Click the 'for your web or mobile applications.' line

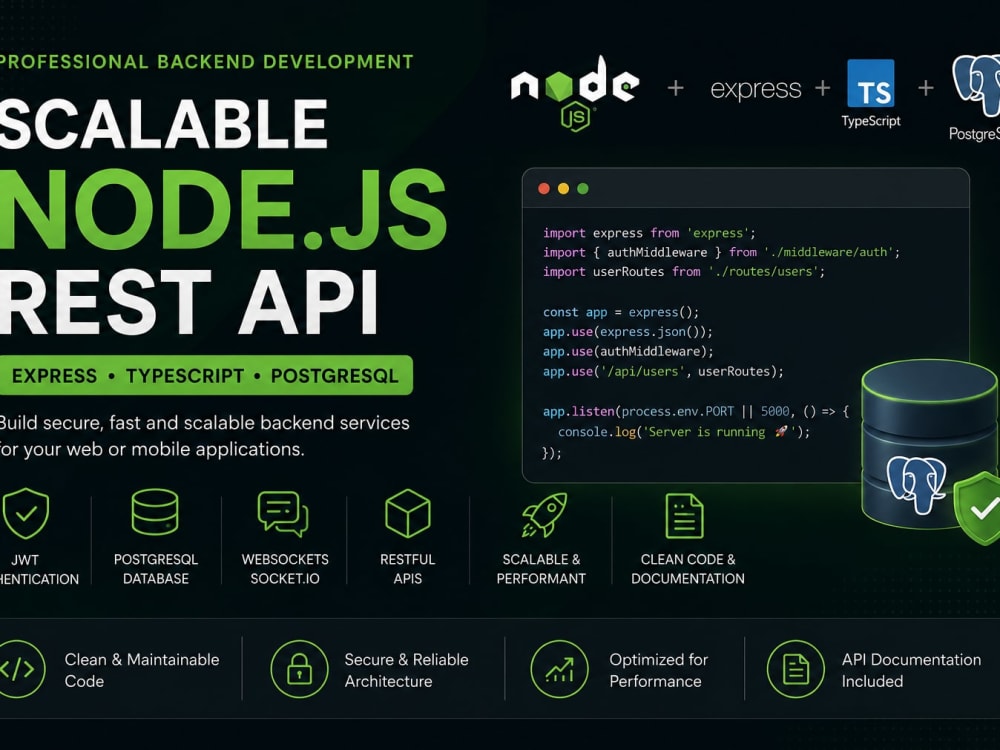[152, 449]
